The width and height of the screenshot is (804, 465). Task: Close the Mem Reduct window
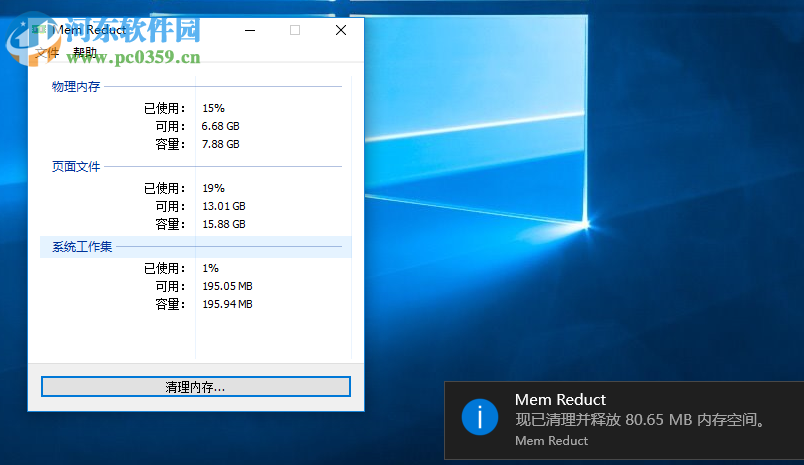341,30
